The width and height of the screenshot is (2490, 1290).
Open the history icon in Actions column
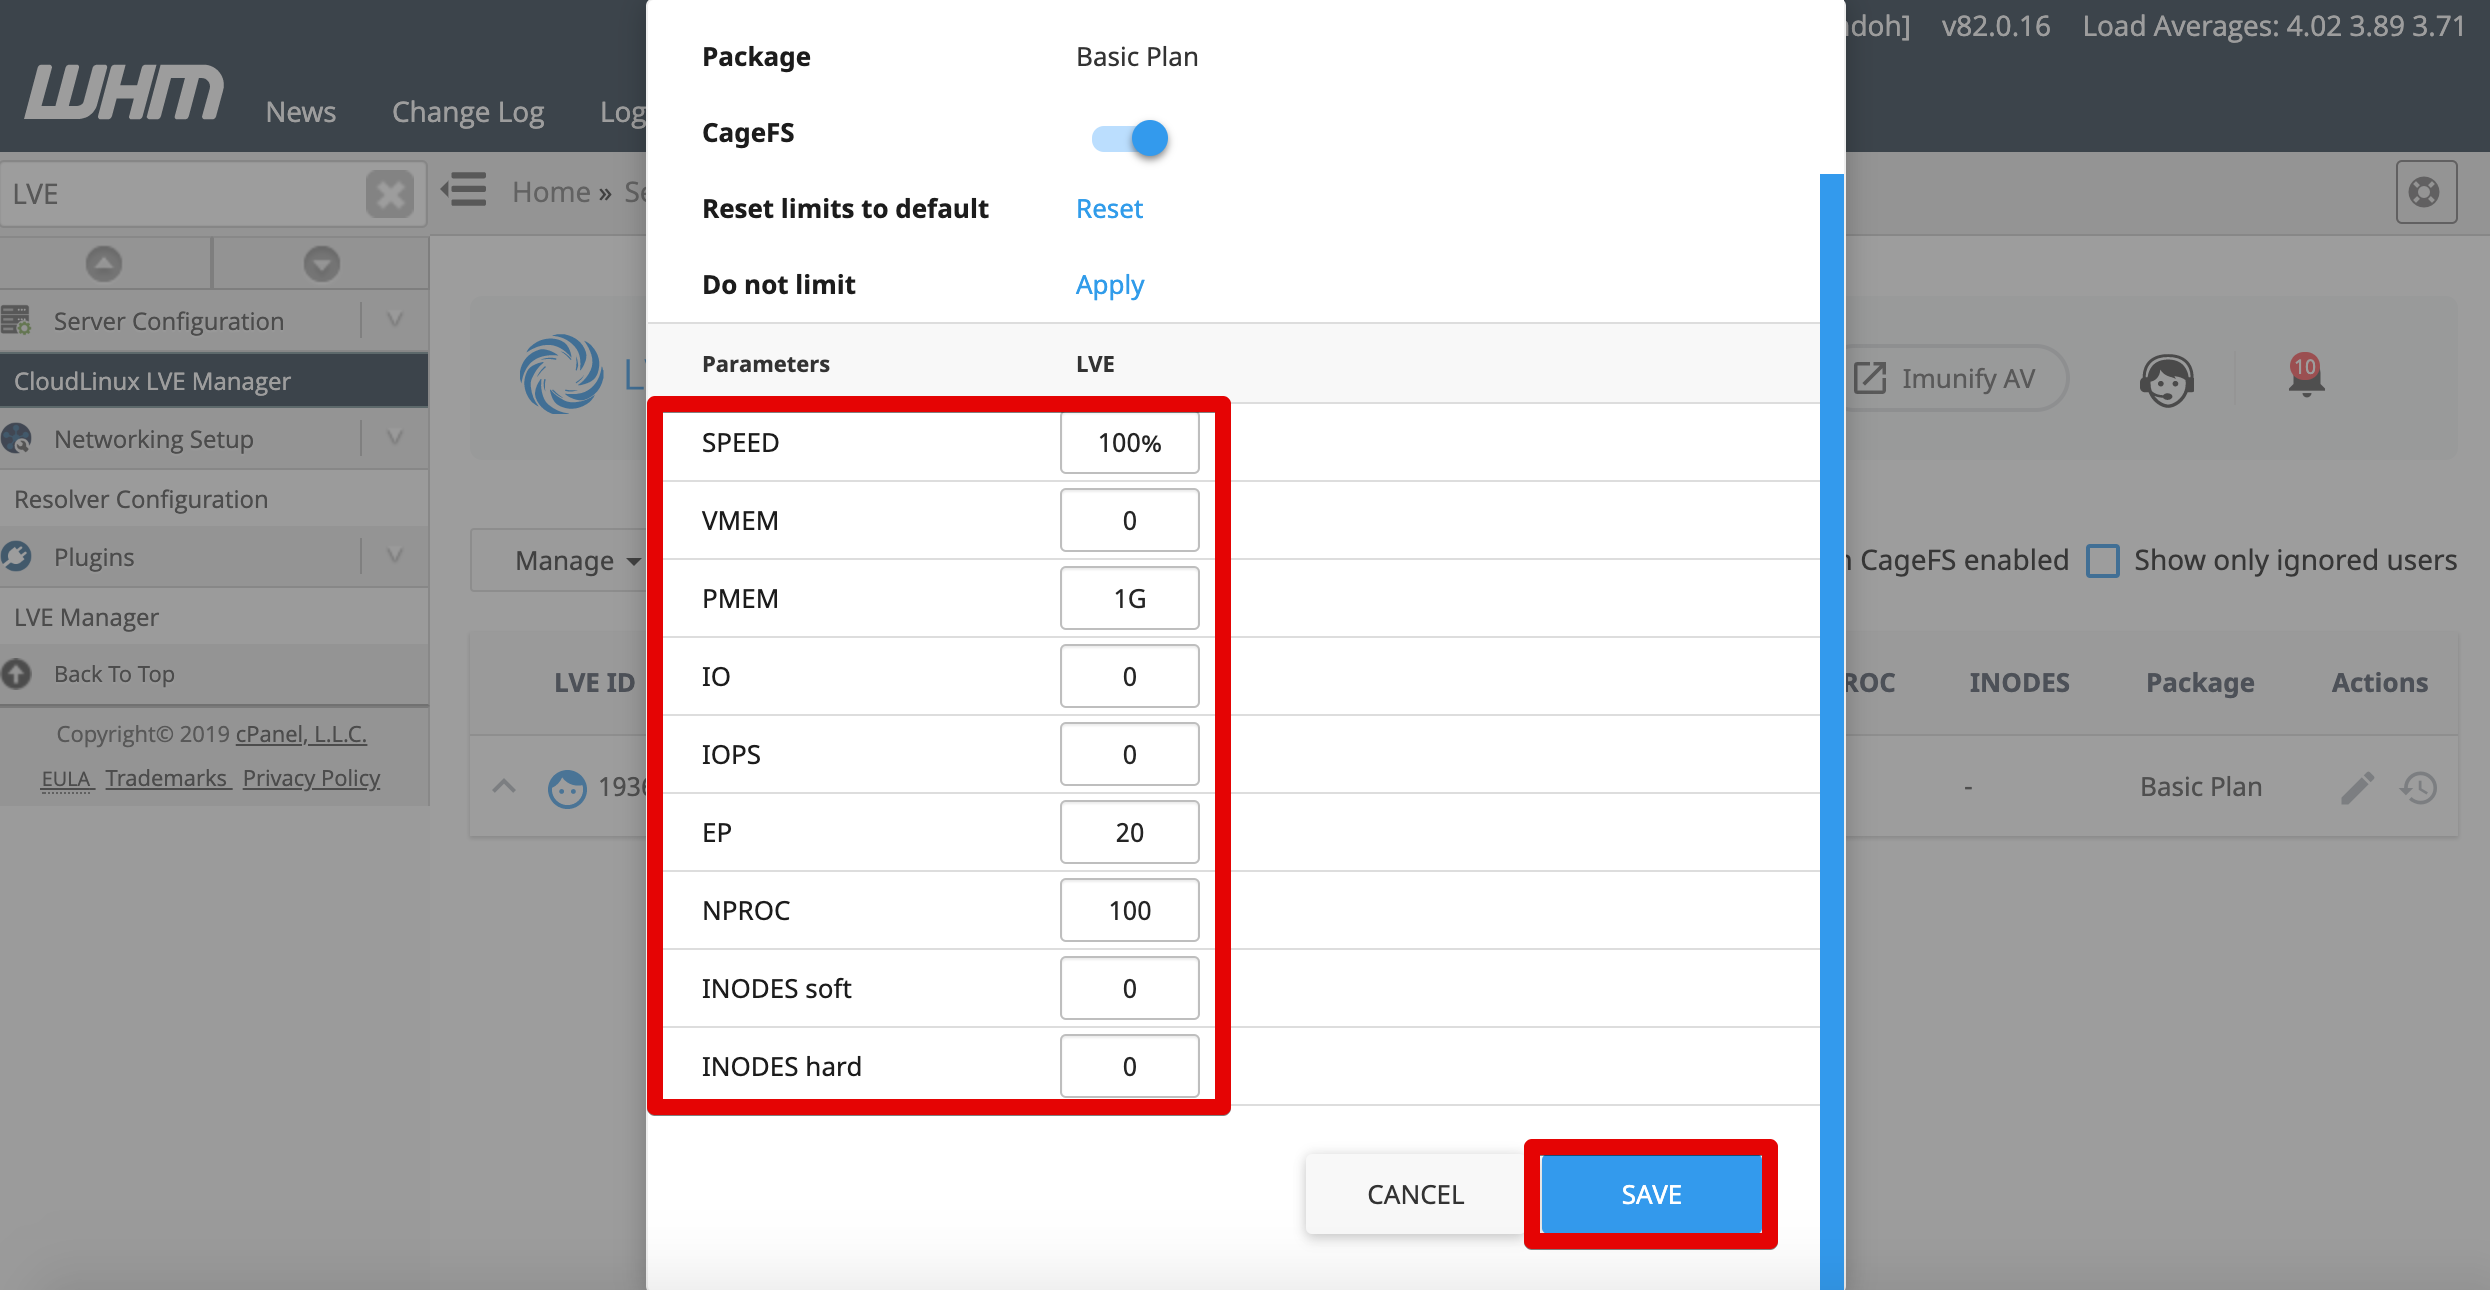2418,788
